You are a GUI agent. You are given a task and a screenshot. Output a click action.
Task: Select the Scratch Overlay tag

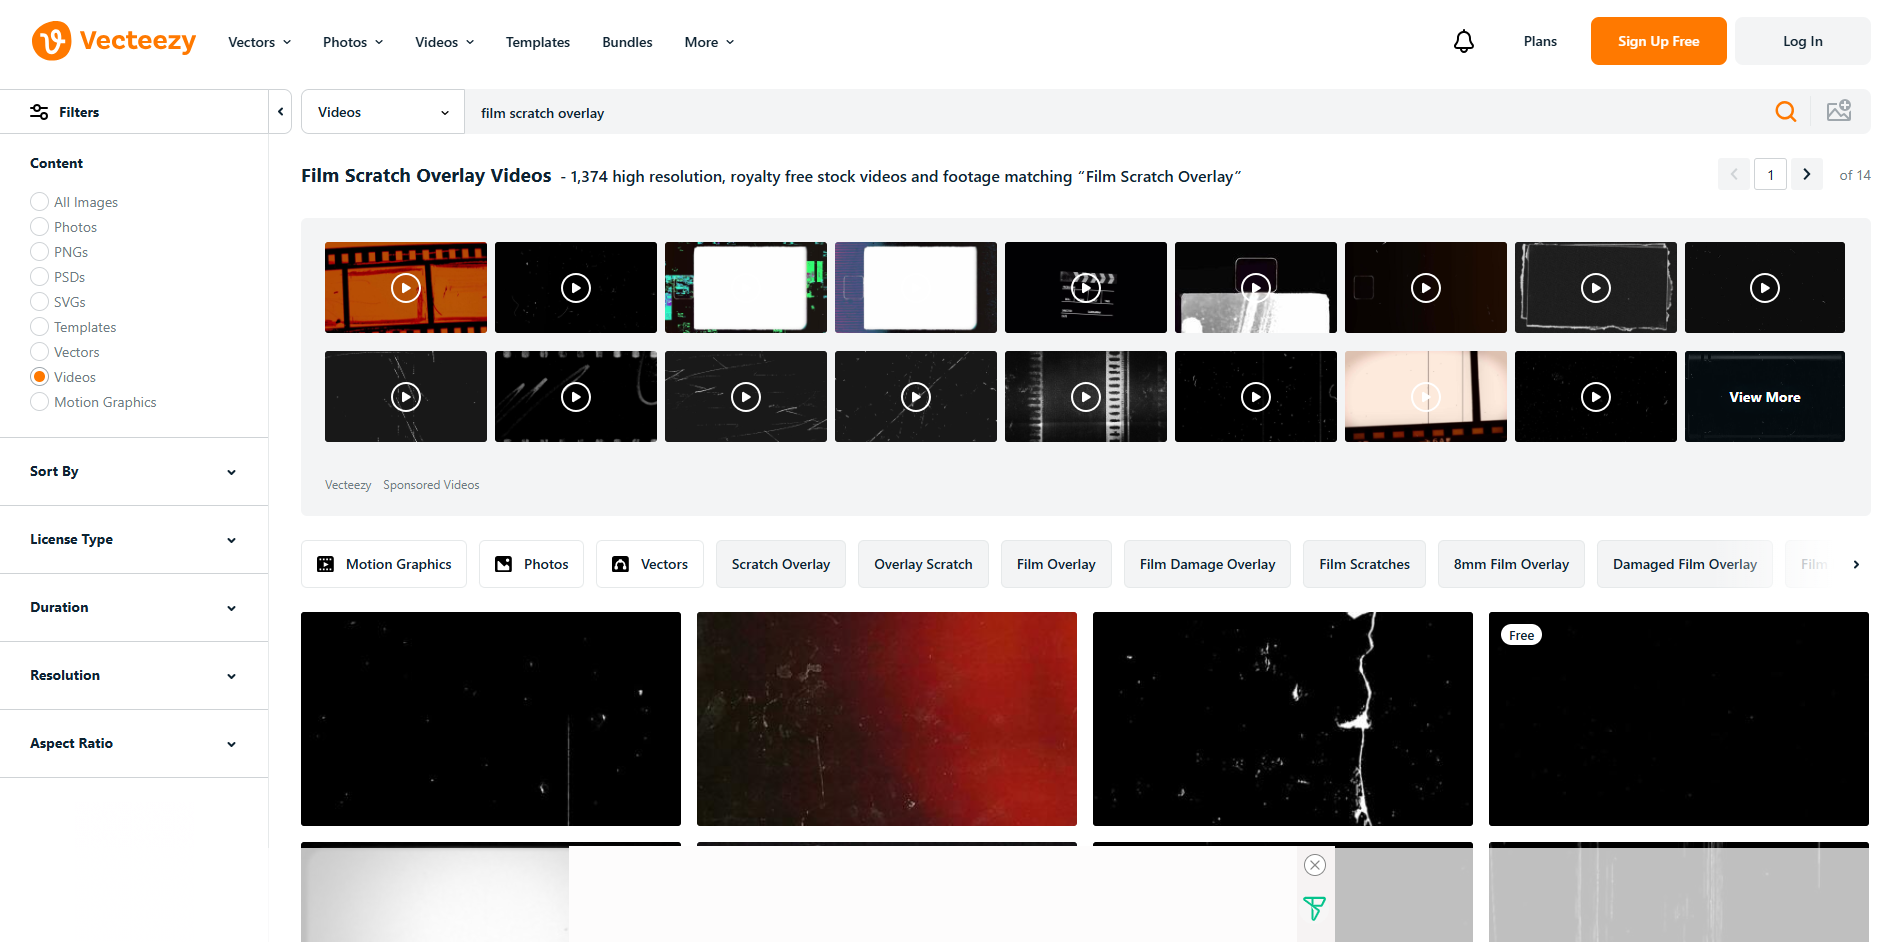pyautogui.click(x=781, y=564)
